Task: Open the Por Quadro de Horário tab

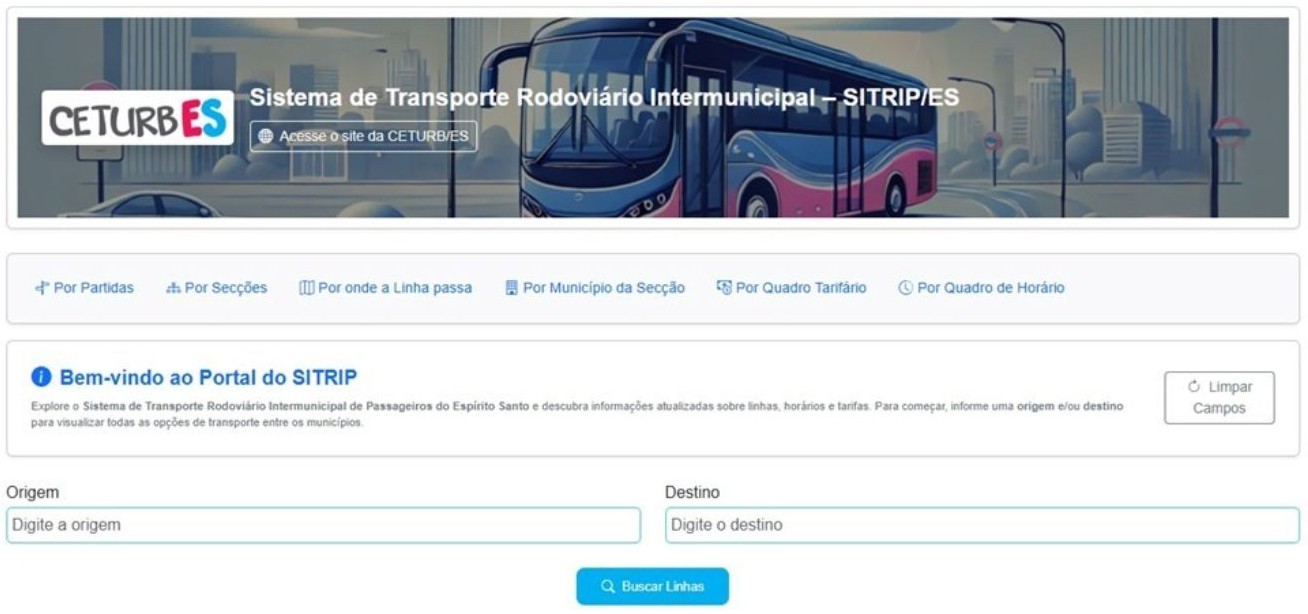Action: [x=981, y=288]
